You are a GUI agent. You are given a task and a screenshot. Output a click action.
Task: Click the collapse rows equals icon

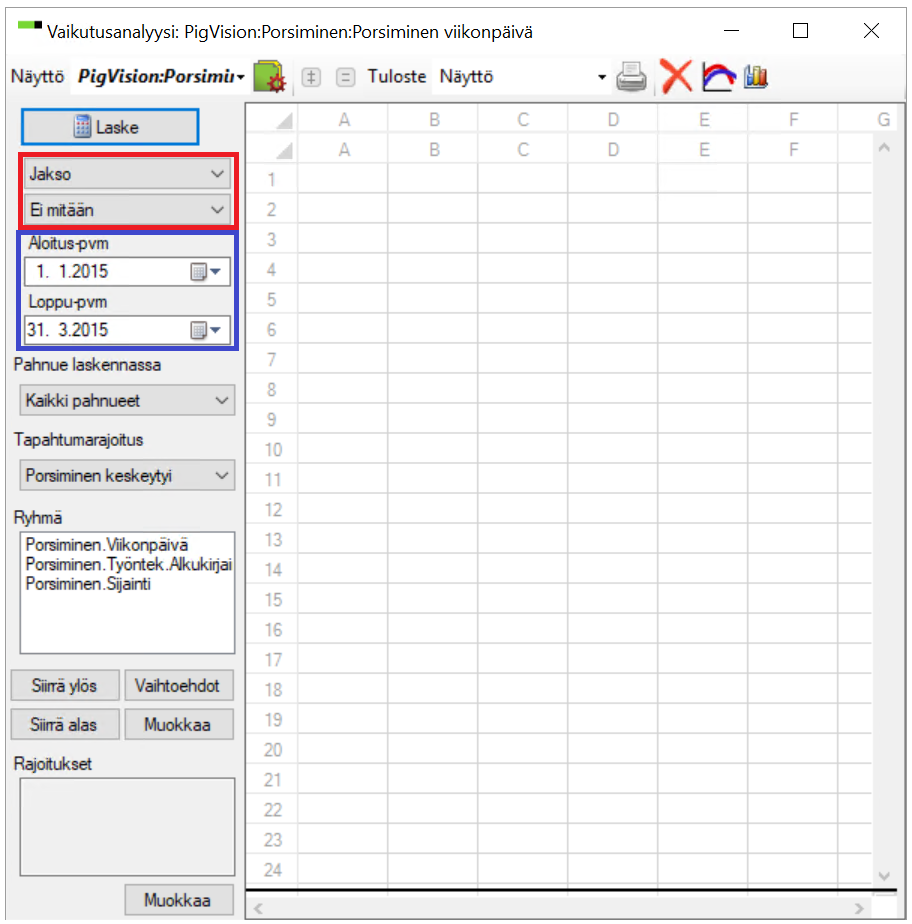point(345,77)
